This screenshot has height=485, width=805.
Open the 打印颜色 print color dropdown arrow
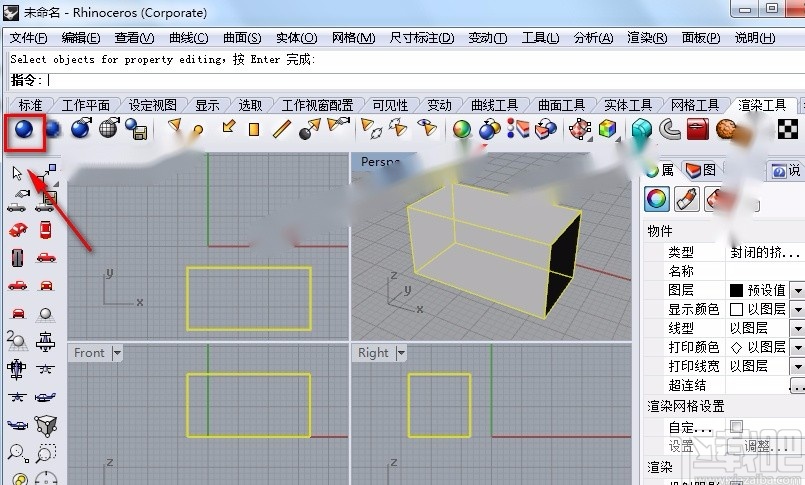pos(797,347)
